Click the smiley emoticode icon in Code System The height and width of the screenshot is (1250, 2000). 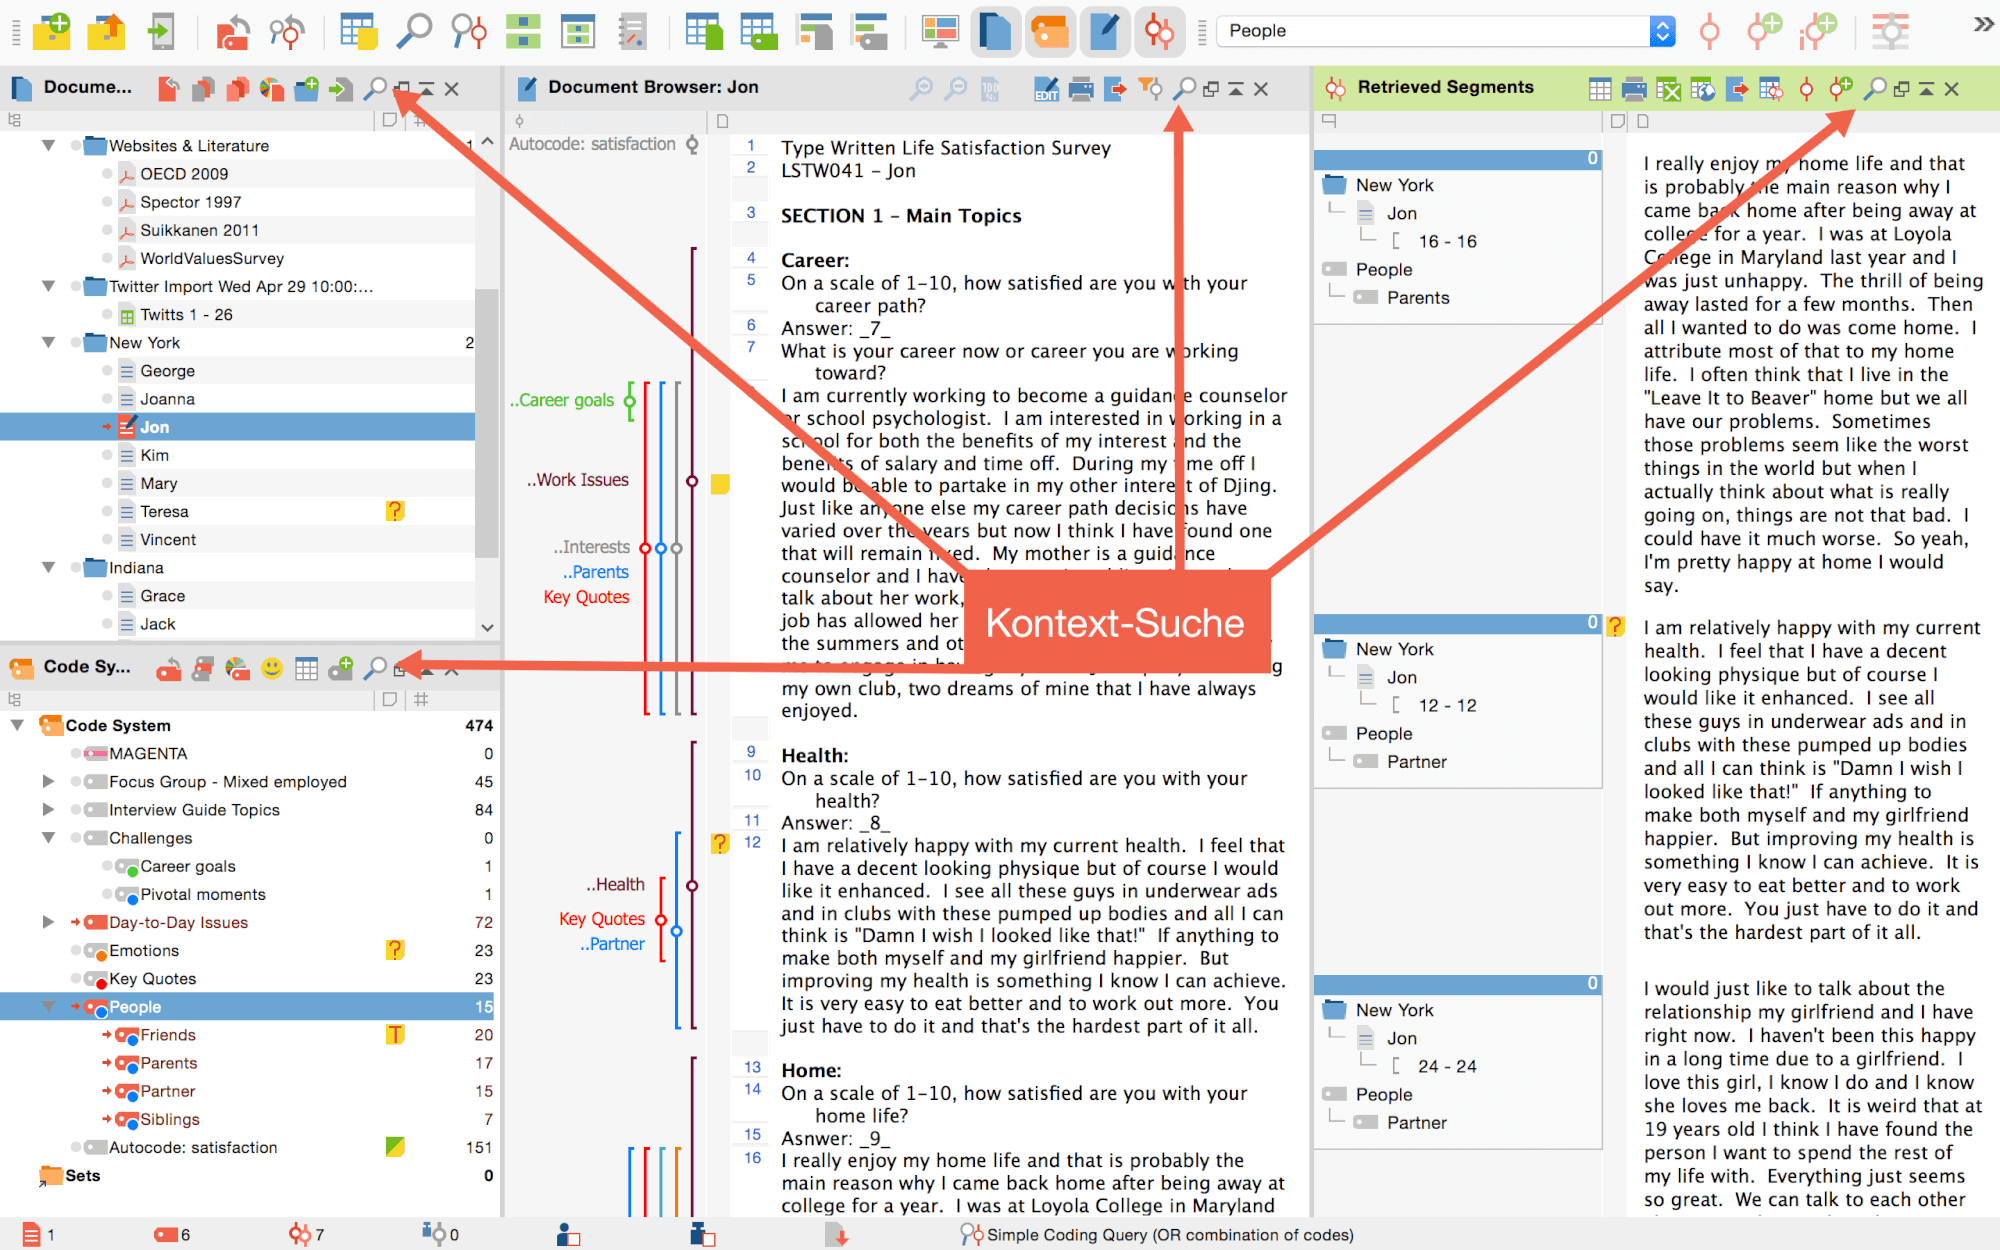click(x=272, y=668)
